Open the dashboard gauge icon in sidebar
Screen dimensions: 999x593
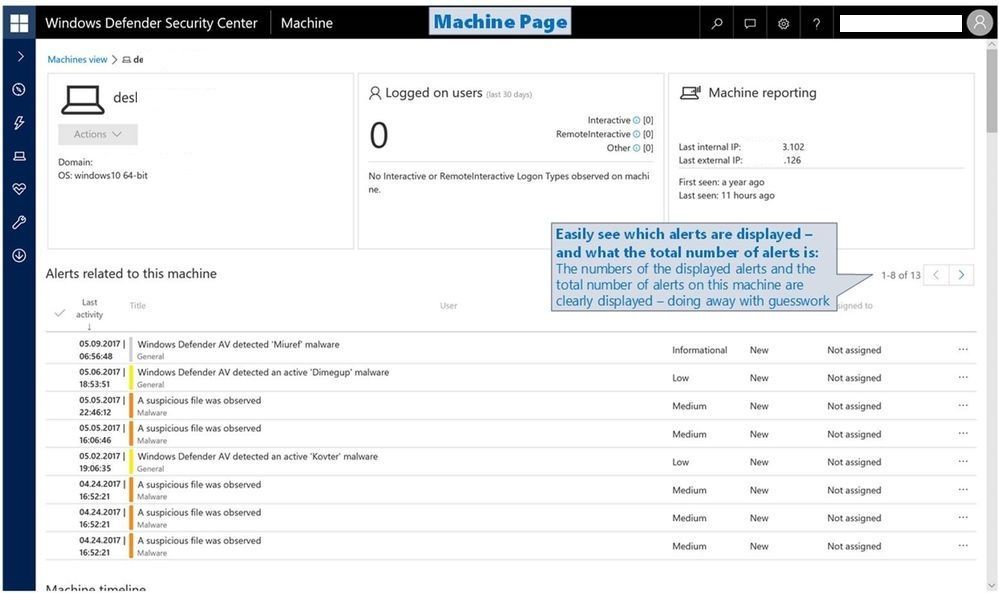[x=19, y=89]
